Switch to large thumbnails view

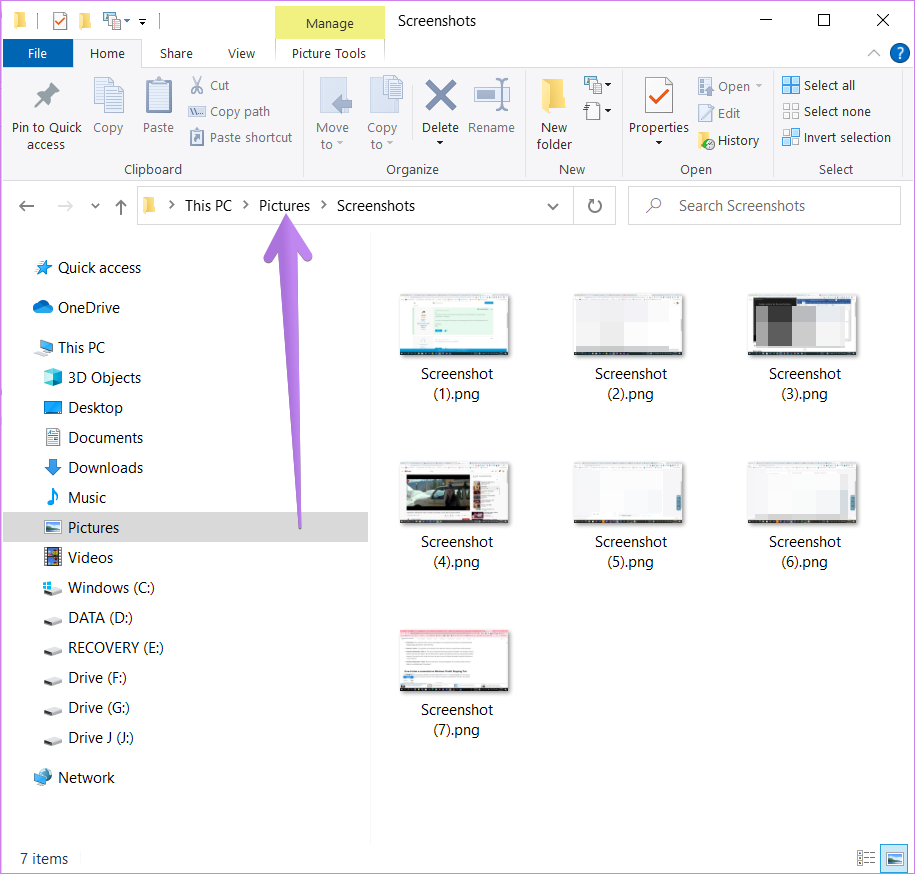tap(893, 858)
